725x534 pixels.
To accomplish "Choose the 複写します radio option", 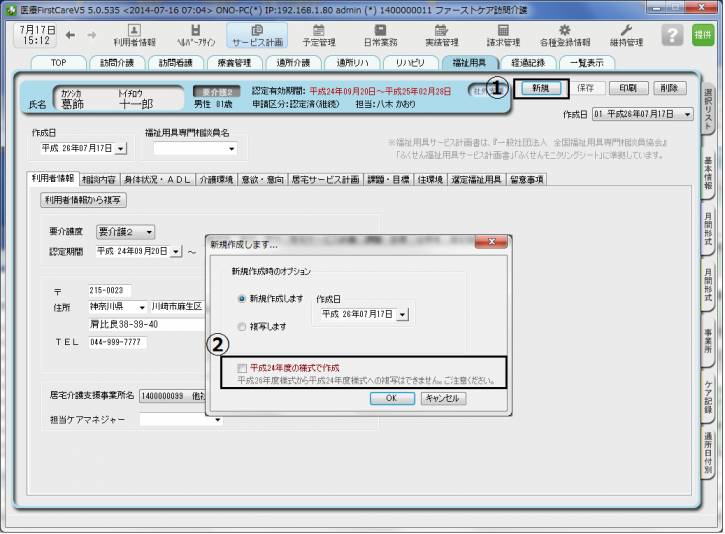I will [x=242, y=327].
